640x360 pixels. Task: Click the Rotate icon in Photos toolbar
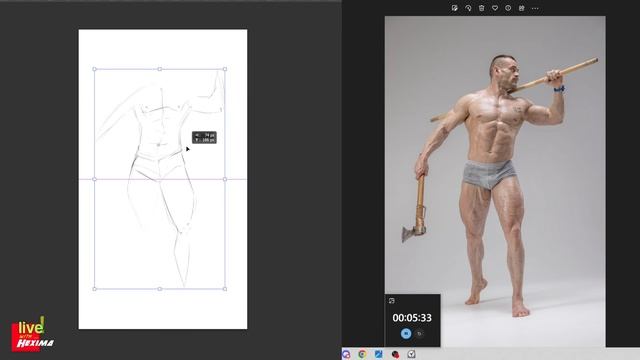click(468, 8)
